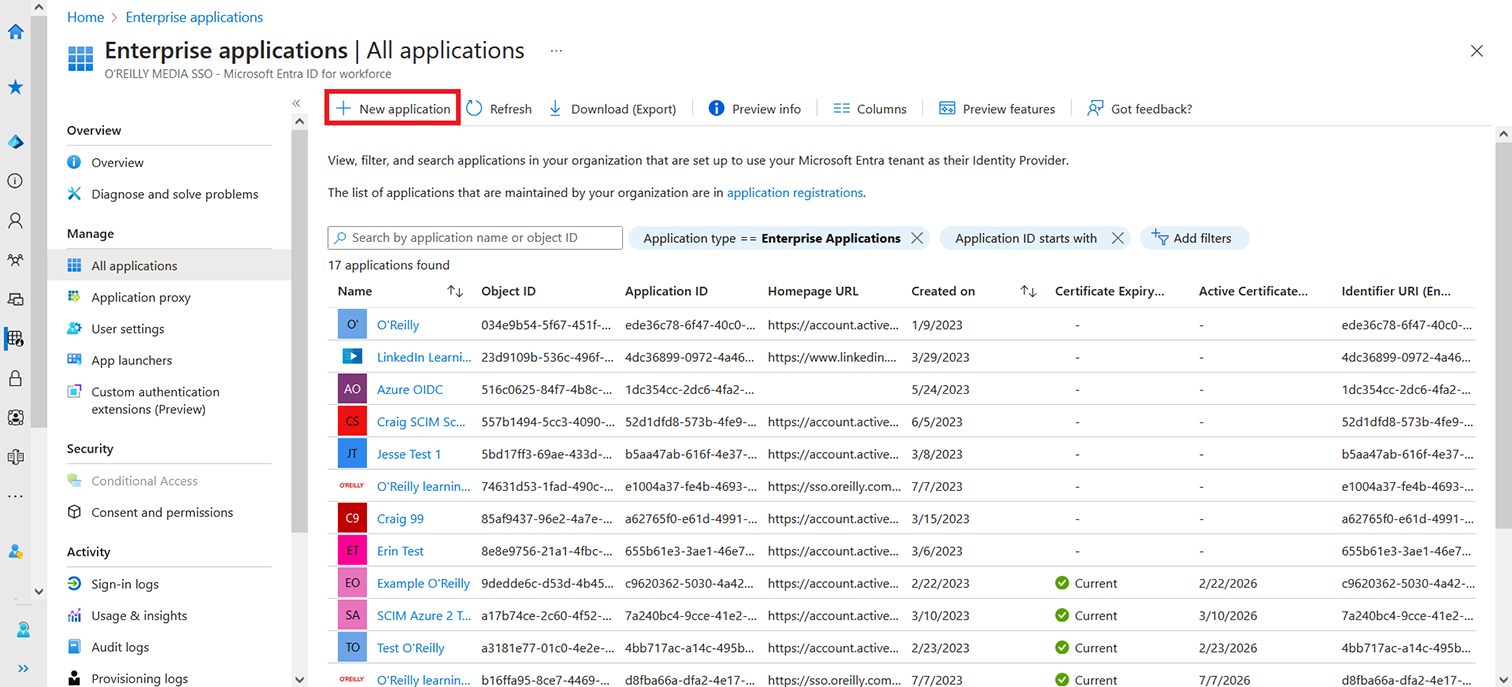Click the main content scrollbar up arrow
The width and height of the screenshot is (1512, 687).
click(1503, 133)
